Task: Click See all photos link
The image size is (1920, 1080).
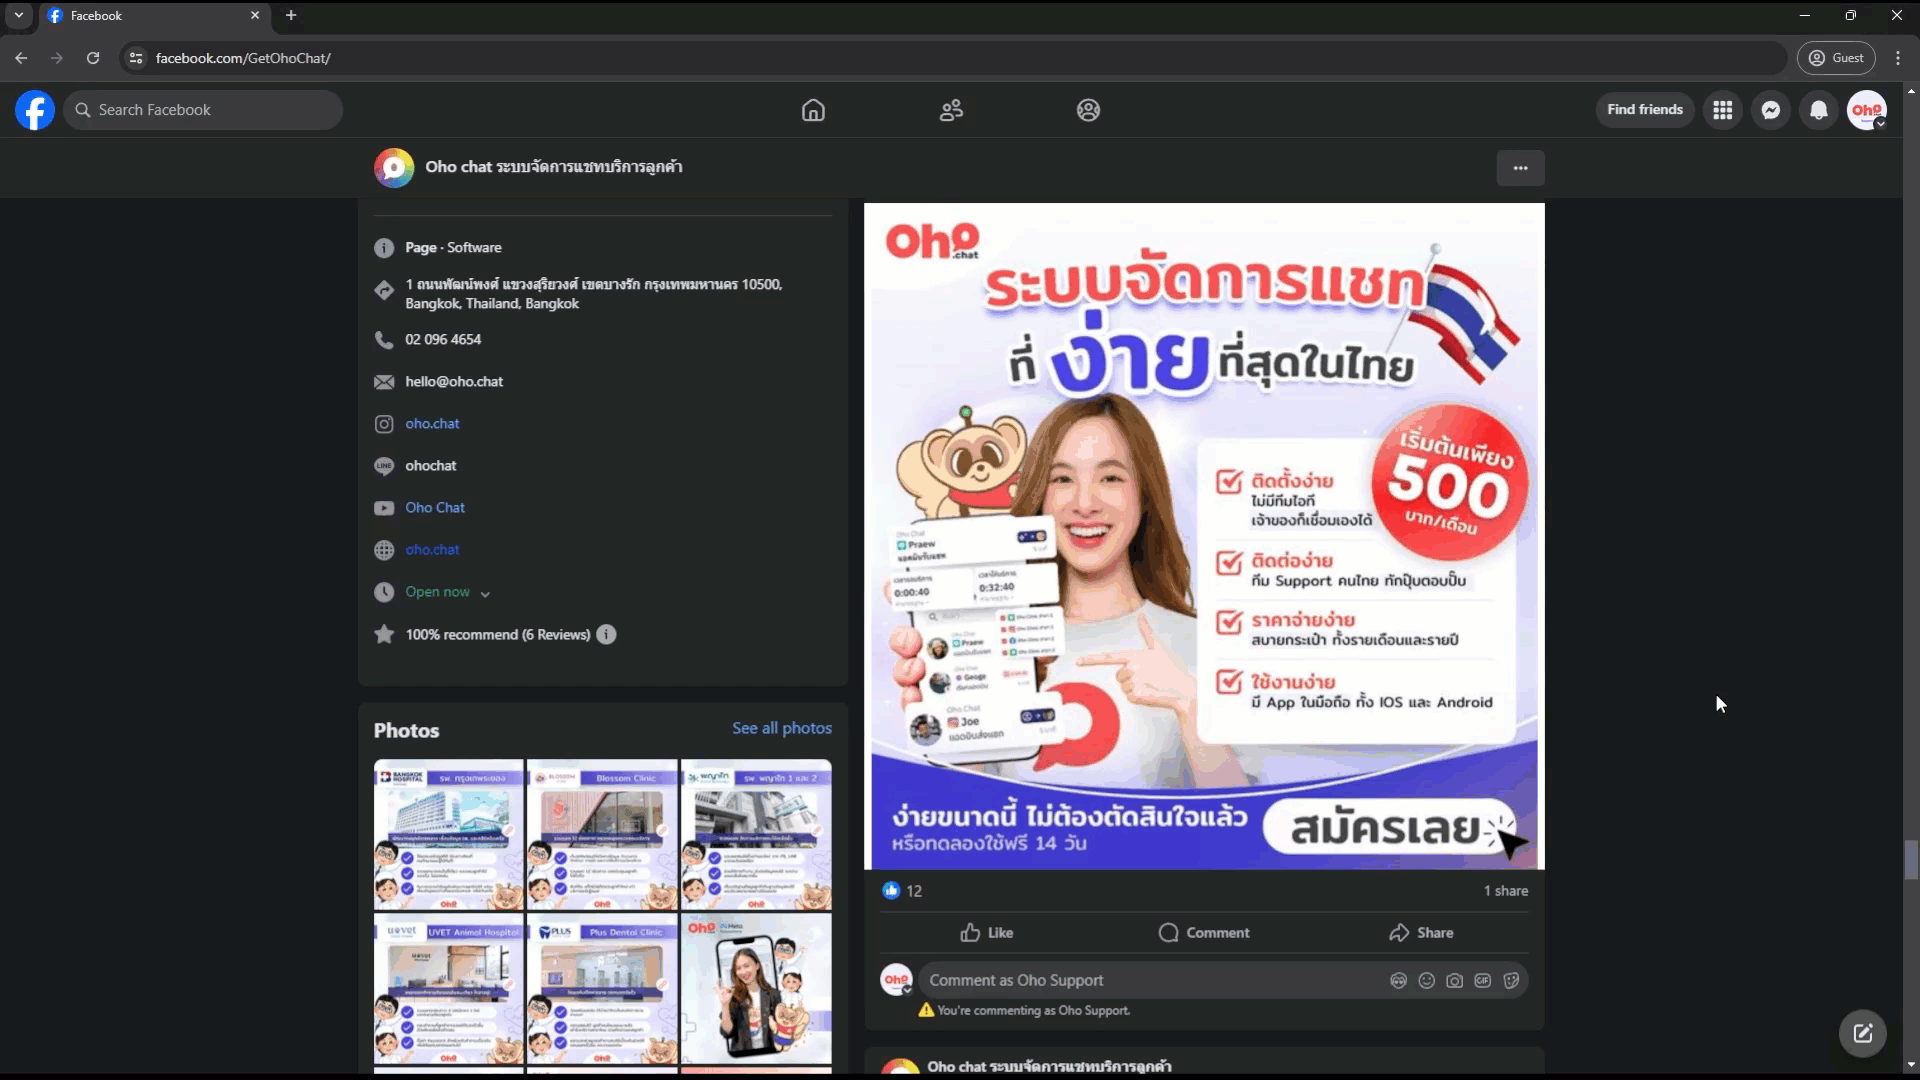Action: pos(781,728)
